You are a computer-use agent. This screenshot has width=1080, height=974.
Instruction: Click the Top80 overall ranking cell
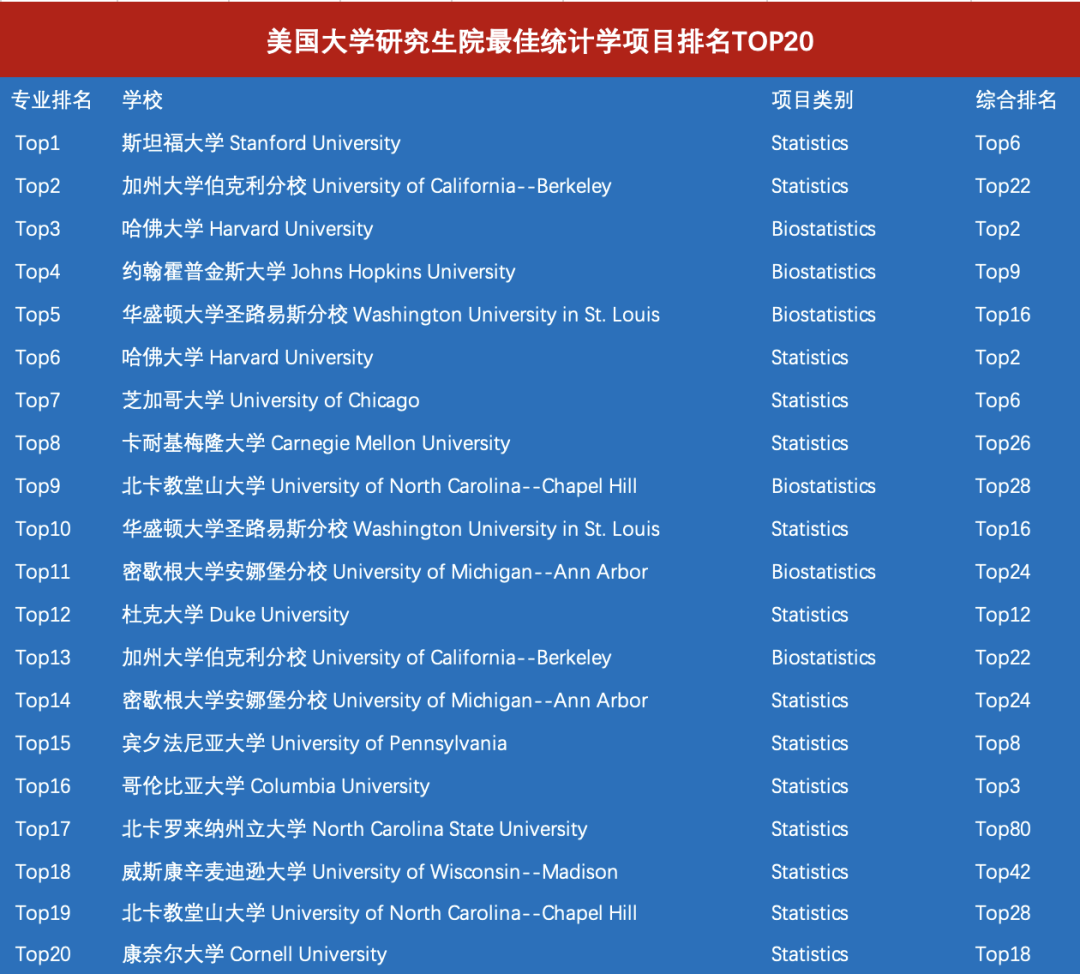click(x=1003, y=829)
